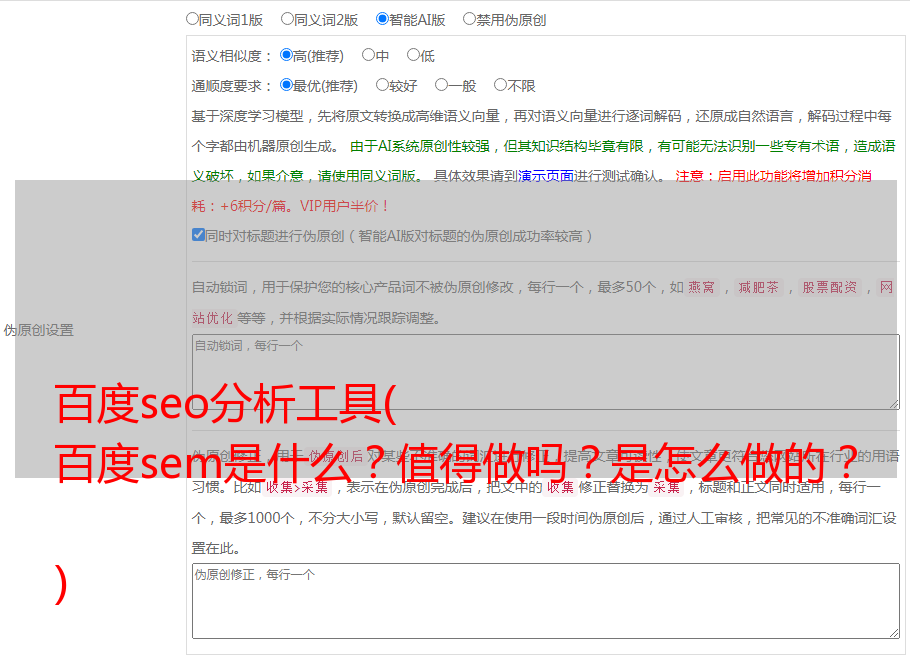Image resolution: width=911 pixels, height=658 pixels.
Task: Select the 同义词1版 radio option
Action: click(x=192, y=19)
